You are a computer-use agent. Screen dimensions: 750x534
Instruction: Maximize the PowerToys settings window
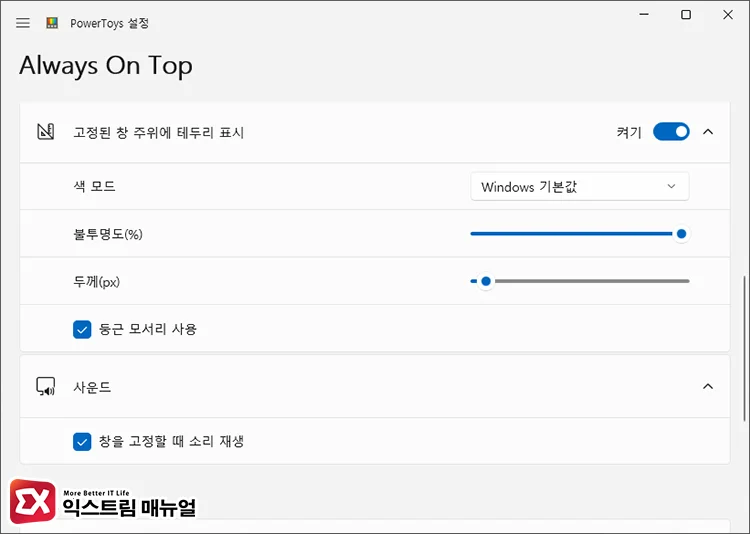686,15
